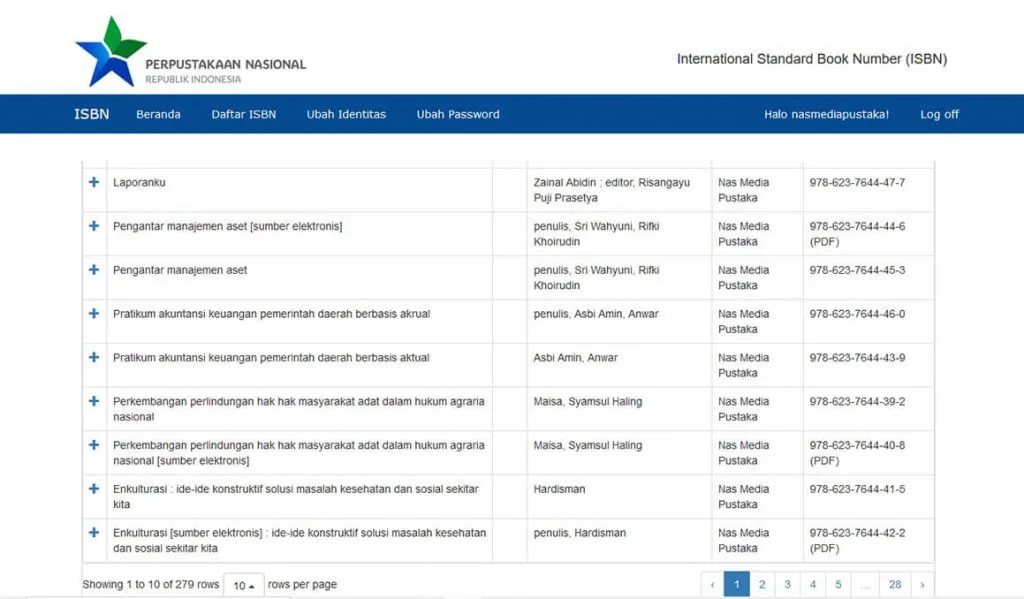The width and height of the screenshot is (1024, 599).
Task: Click the Perpustakaan Nasional star logo
Action: tap(110, 50)
